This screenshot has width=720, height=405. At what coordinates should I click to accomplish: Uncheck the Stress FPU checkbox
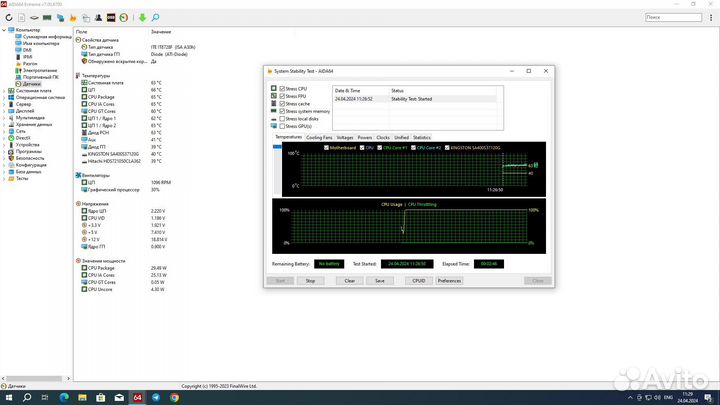tap(282, 96)
